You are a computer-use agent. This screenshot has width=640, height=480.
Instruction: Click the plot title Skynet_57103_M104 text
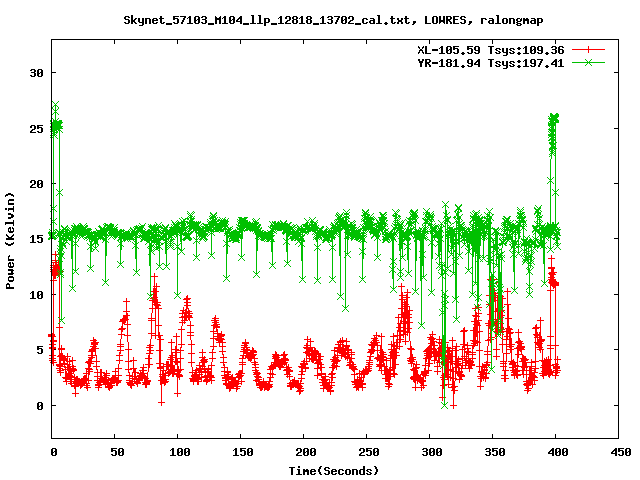333,20
